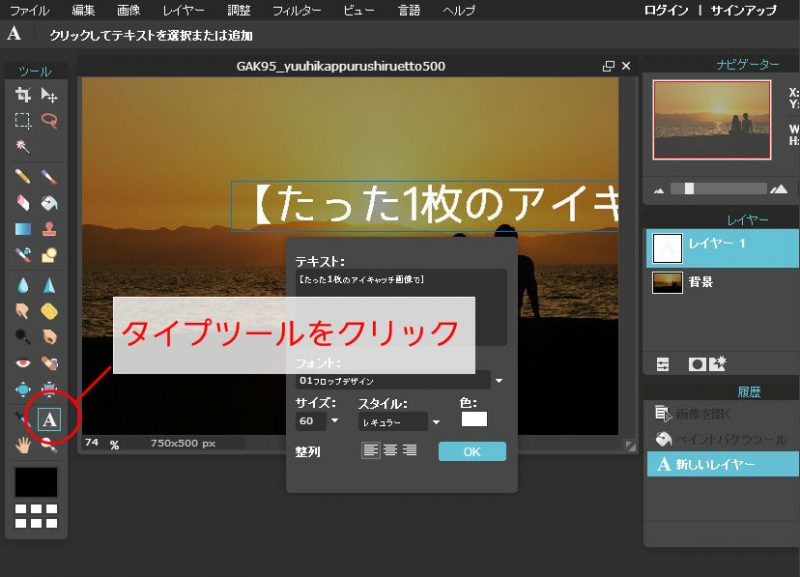This screenshot has width=800, height=577.
Task: Select the Eraser tool
Action: point(23,203)
